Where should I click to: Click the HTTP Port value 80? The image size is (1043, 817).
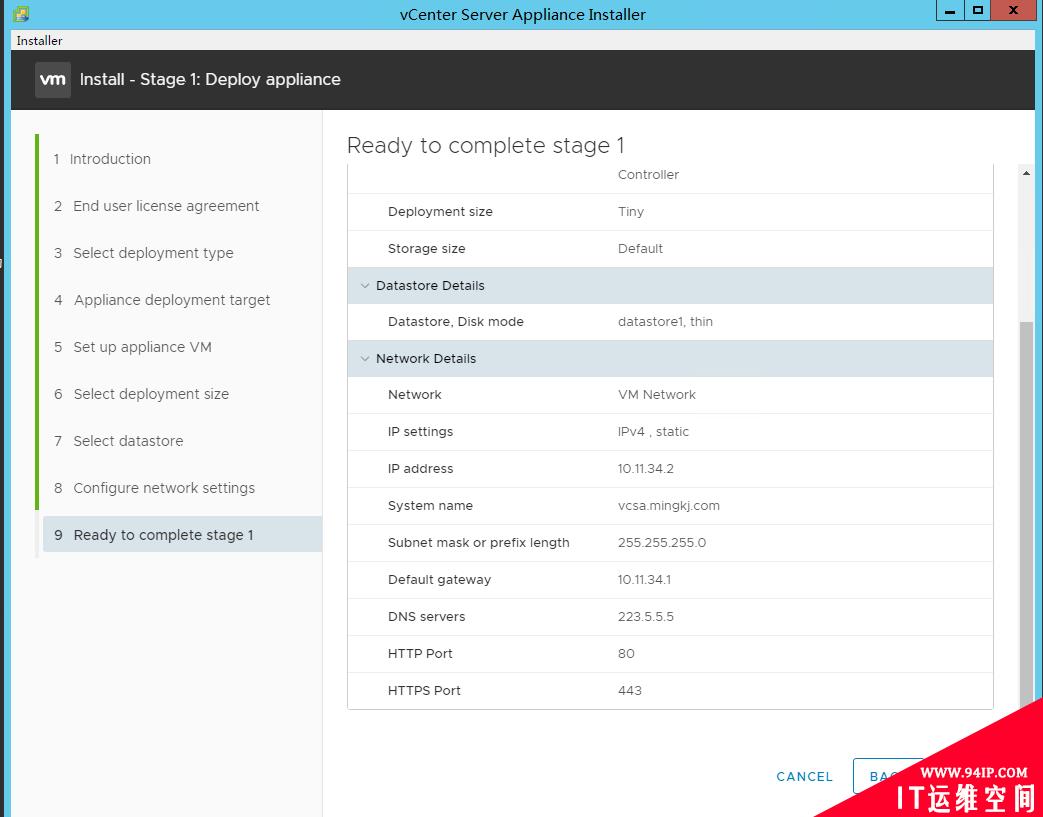point(626,654)
